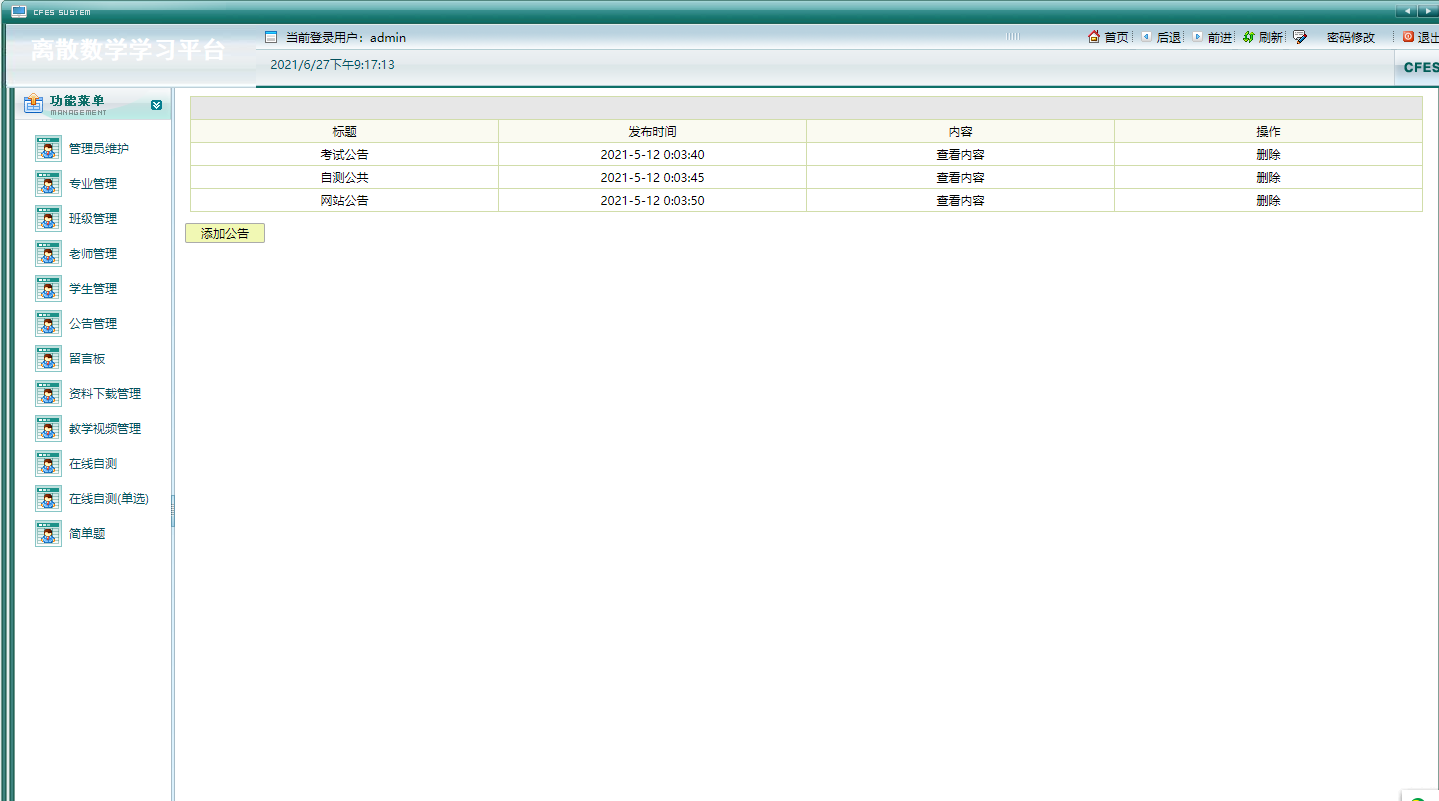
Task: Delete the 网站公告 announcement
Action: [1268, 201]
